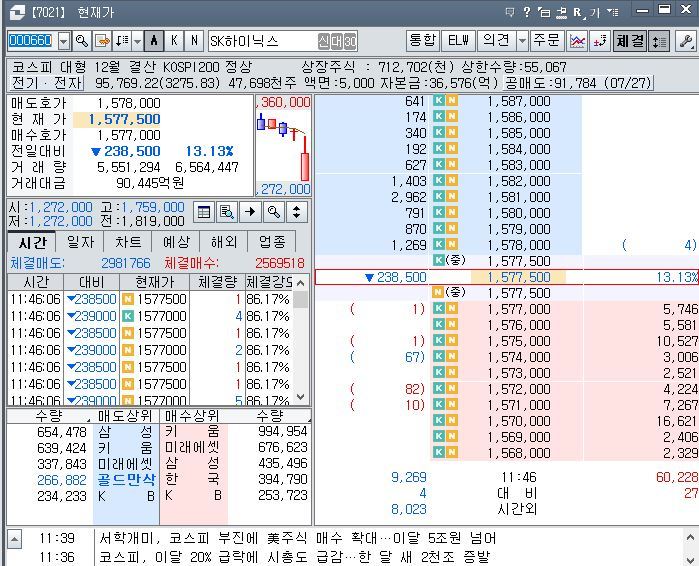Click the K icon on the 1,587,000 row
The width and height of the screenshot is (699, 566).
[439, 101]
